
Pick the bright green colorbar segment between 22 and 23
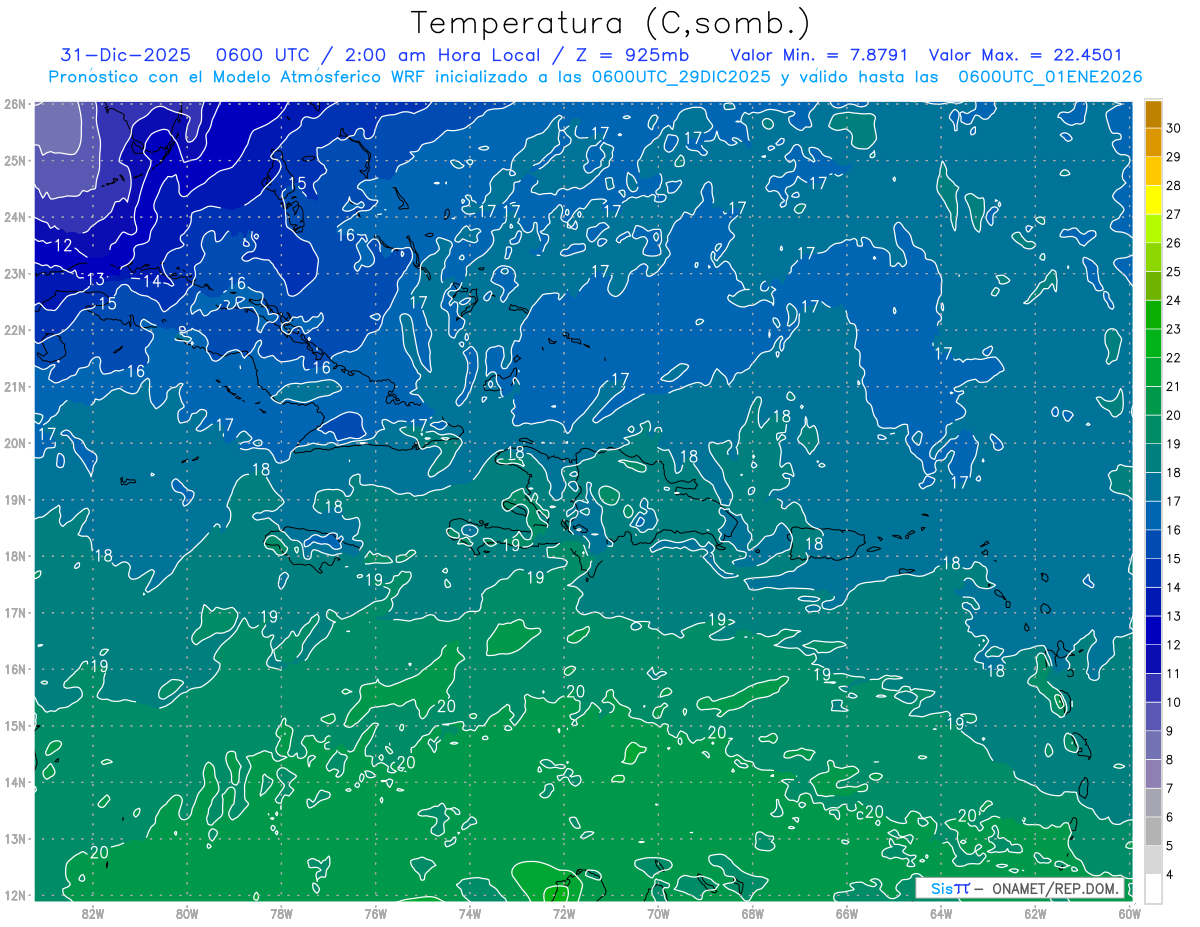(1153, 343)
